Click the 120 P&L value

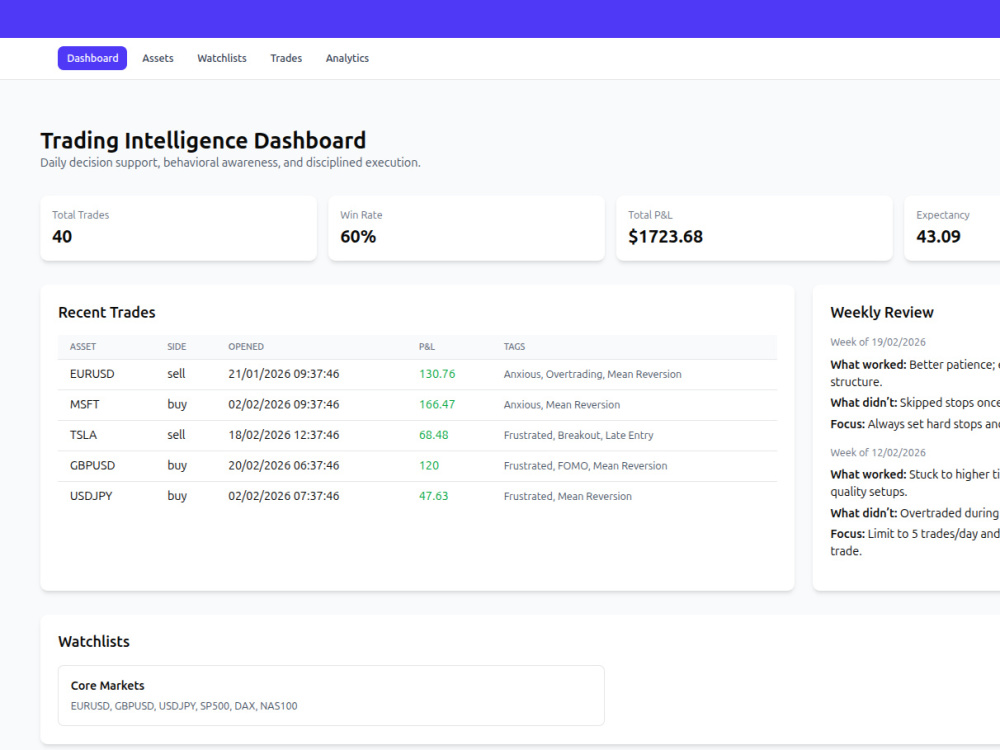(x=429, y=466)
